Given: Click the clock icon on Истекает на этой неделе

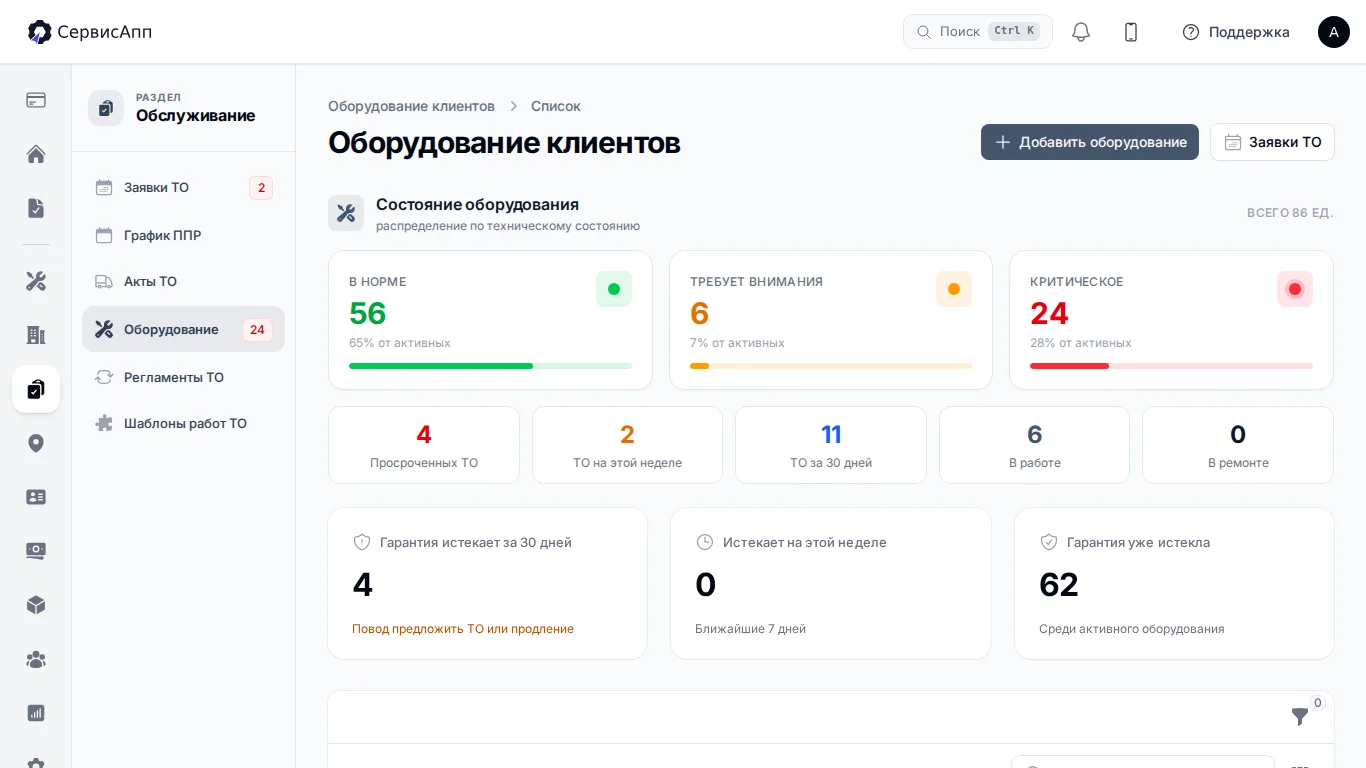Looking at the screenshot, I should pyautogui.click(x=704, y=542).
